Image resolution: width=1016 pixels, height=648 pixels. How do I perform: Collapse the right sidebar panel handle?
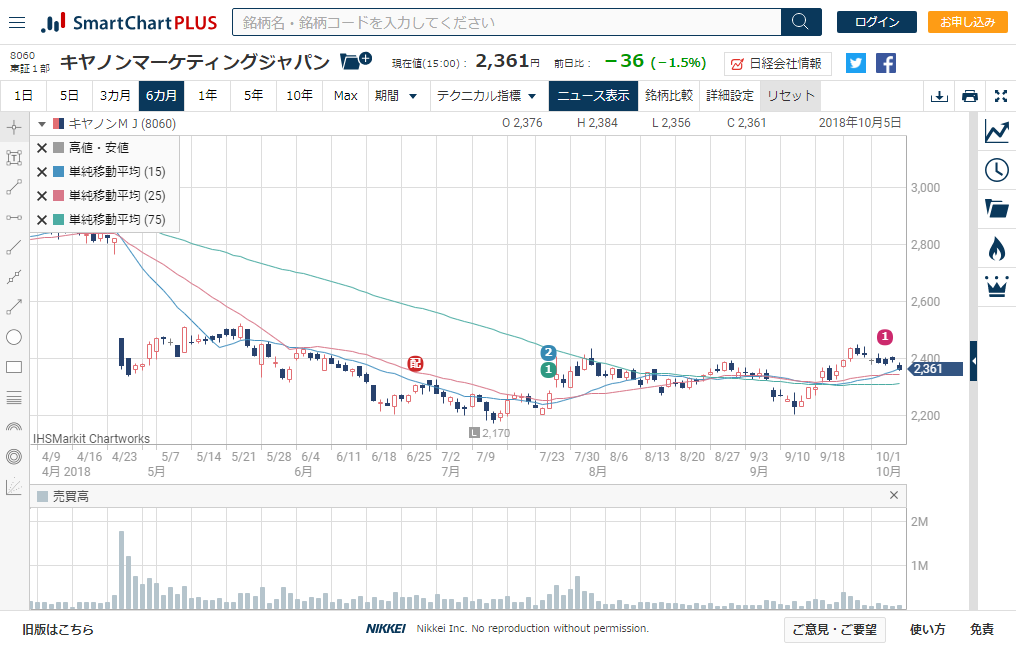[973, 361]
